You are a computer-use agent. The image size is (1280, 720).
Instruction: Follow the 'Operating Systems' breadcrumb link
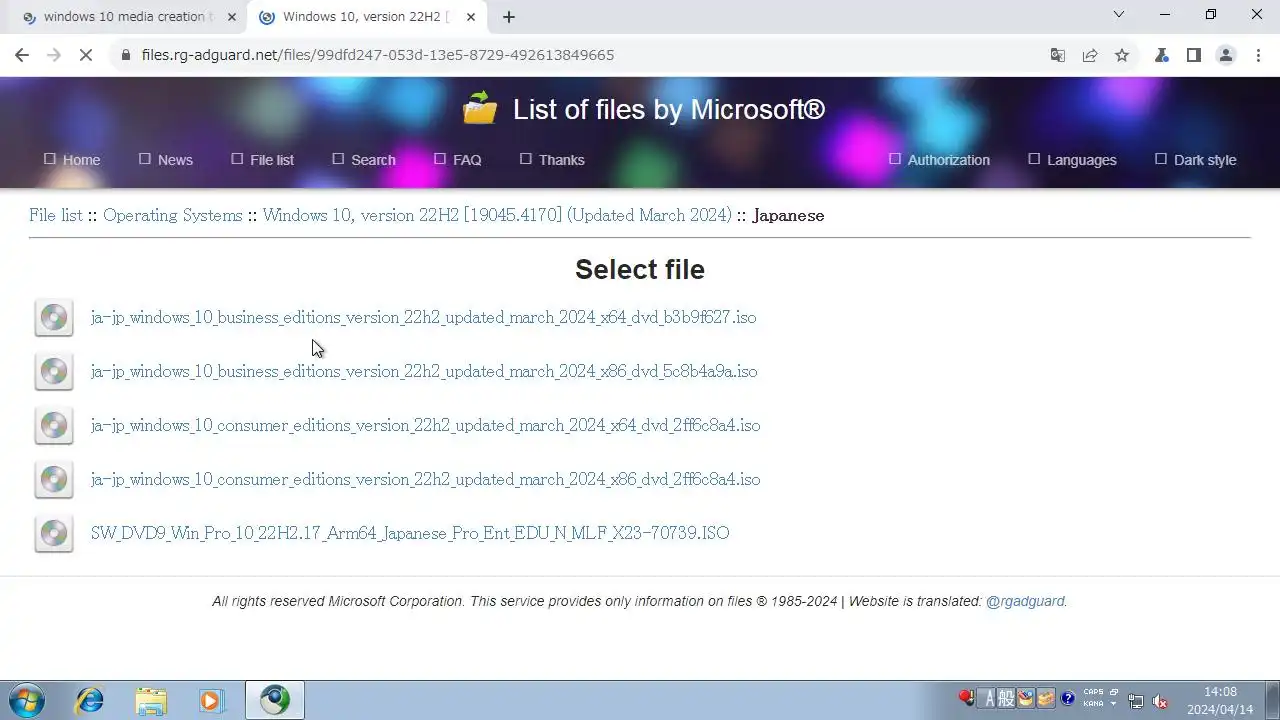[x=173, y=215]
